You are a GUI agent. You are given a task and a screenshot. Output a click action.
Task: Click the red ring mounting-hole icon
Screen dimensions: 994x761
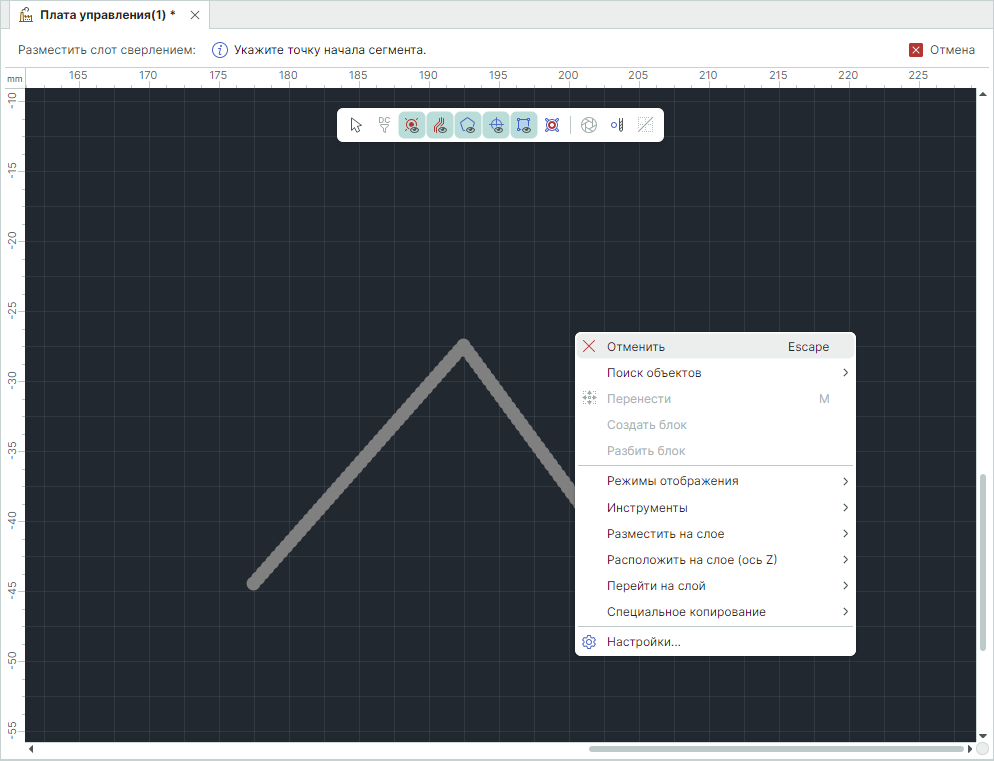coord(552,125)
